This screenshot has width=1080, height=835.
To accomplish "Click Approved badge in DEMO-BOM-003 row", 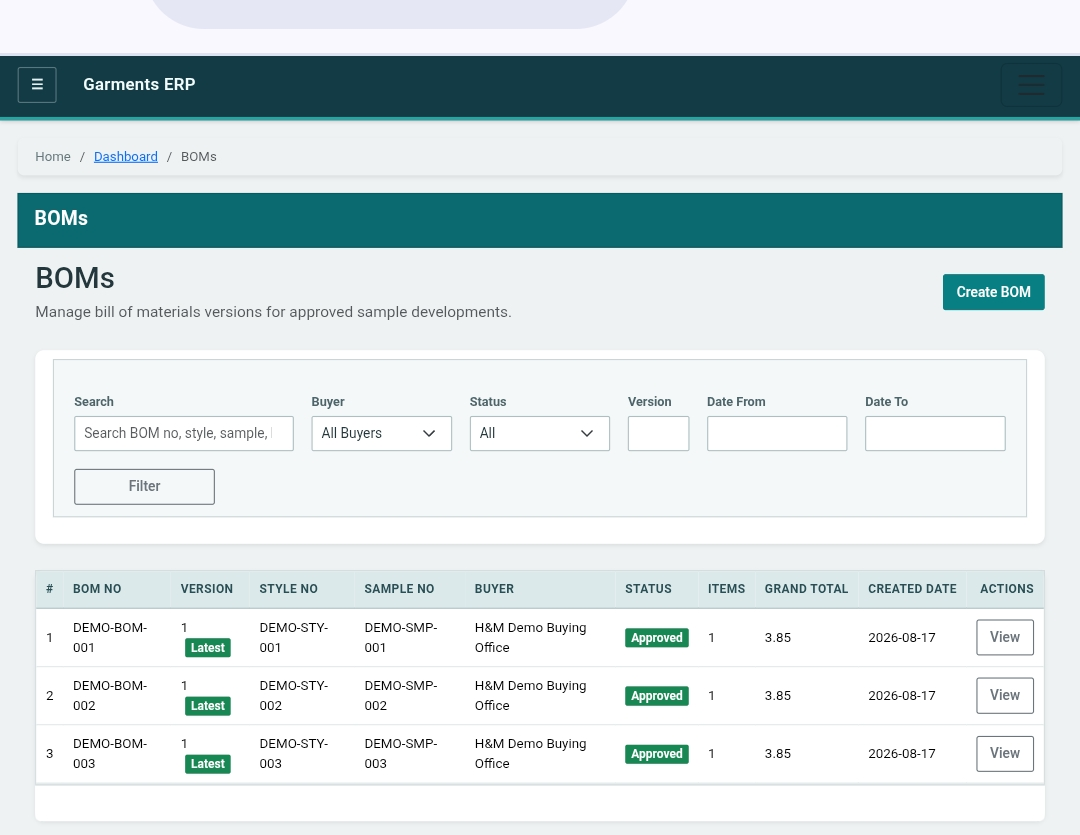I will pos(656,754).
